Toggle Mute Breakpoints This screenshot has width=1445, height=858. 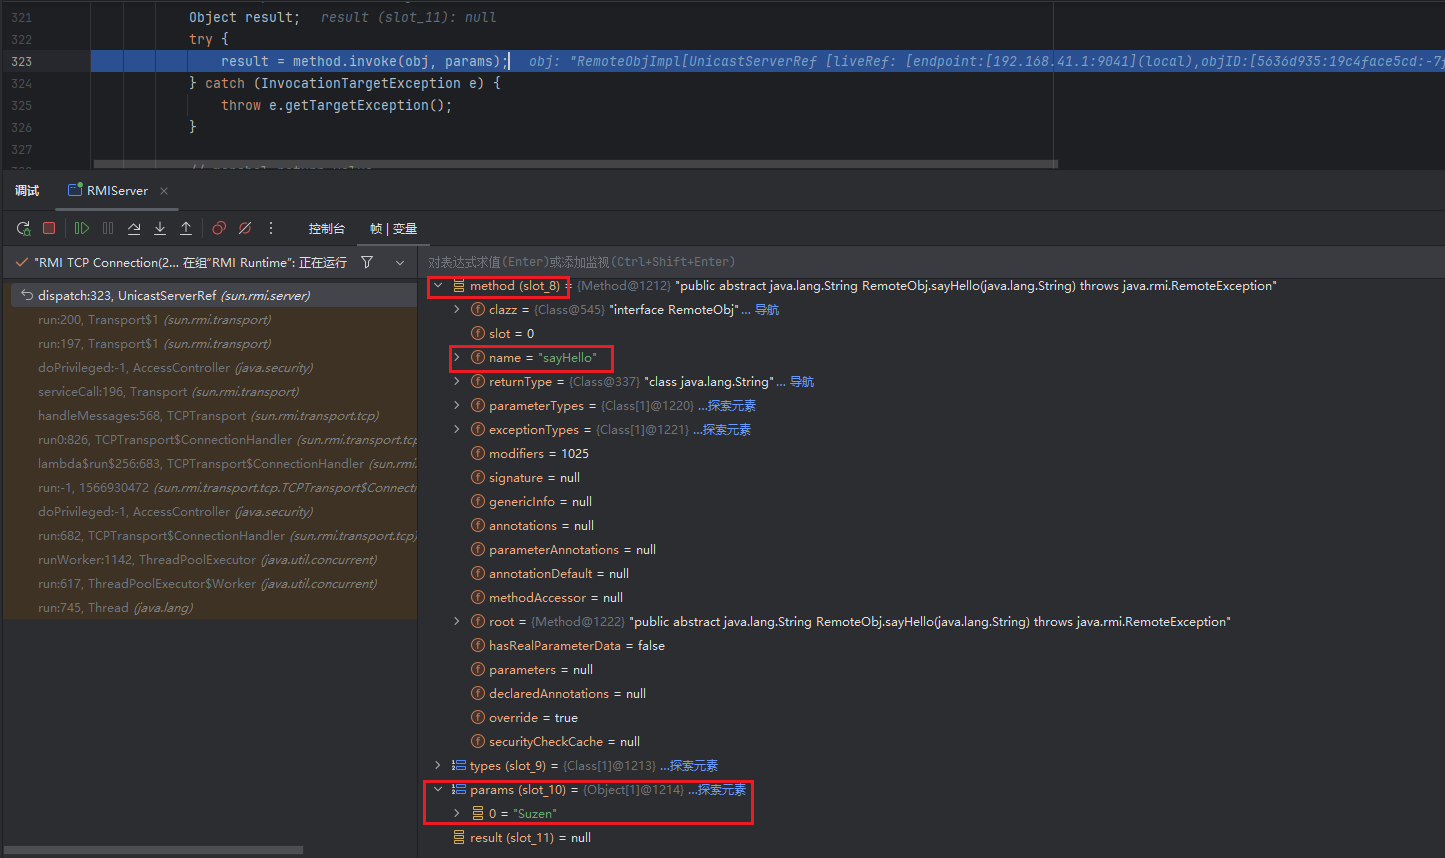pyautogui.click(x=245, y=228)
